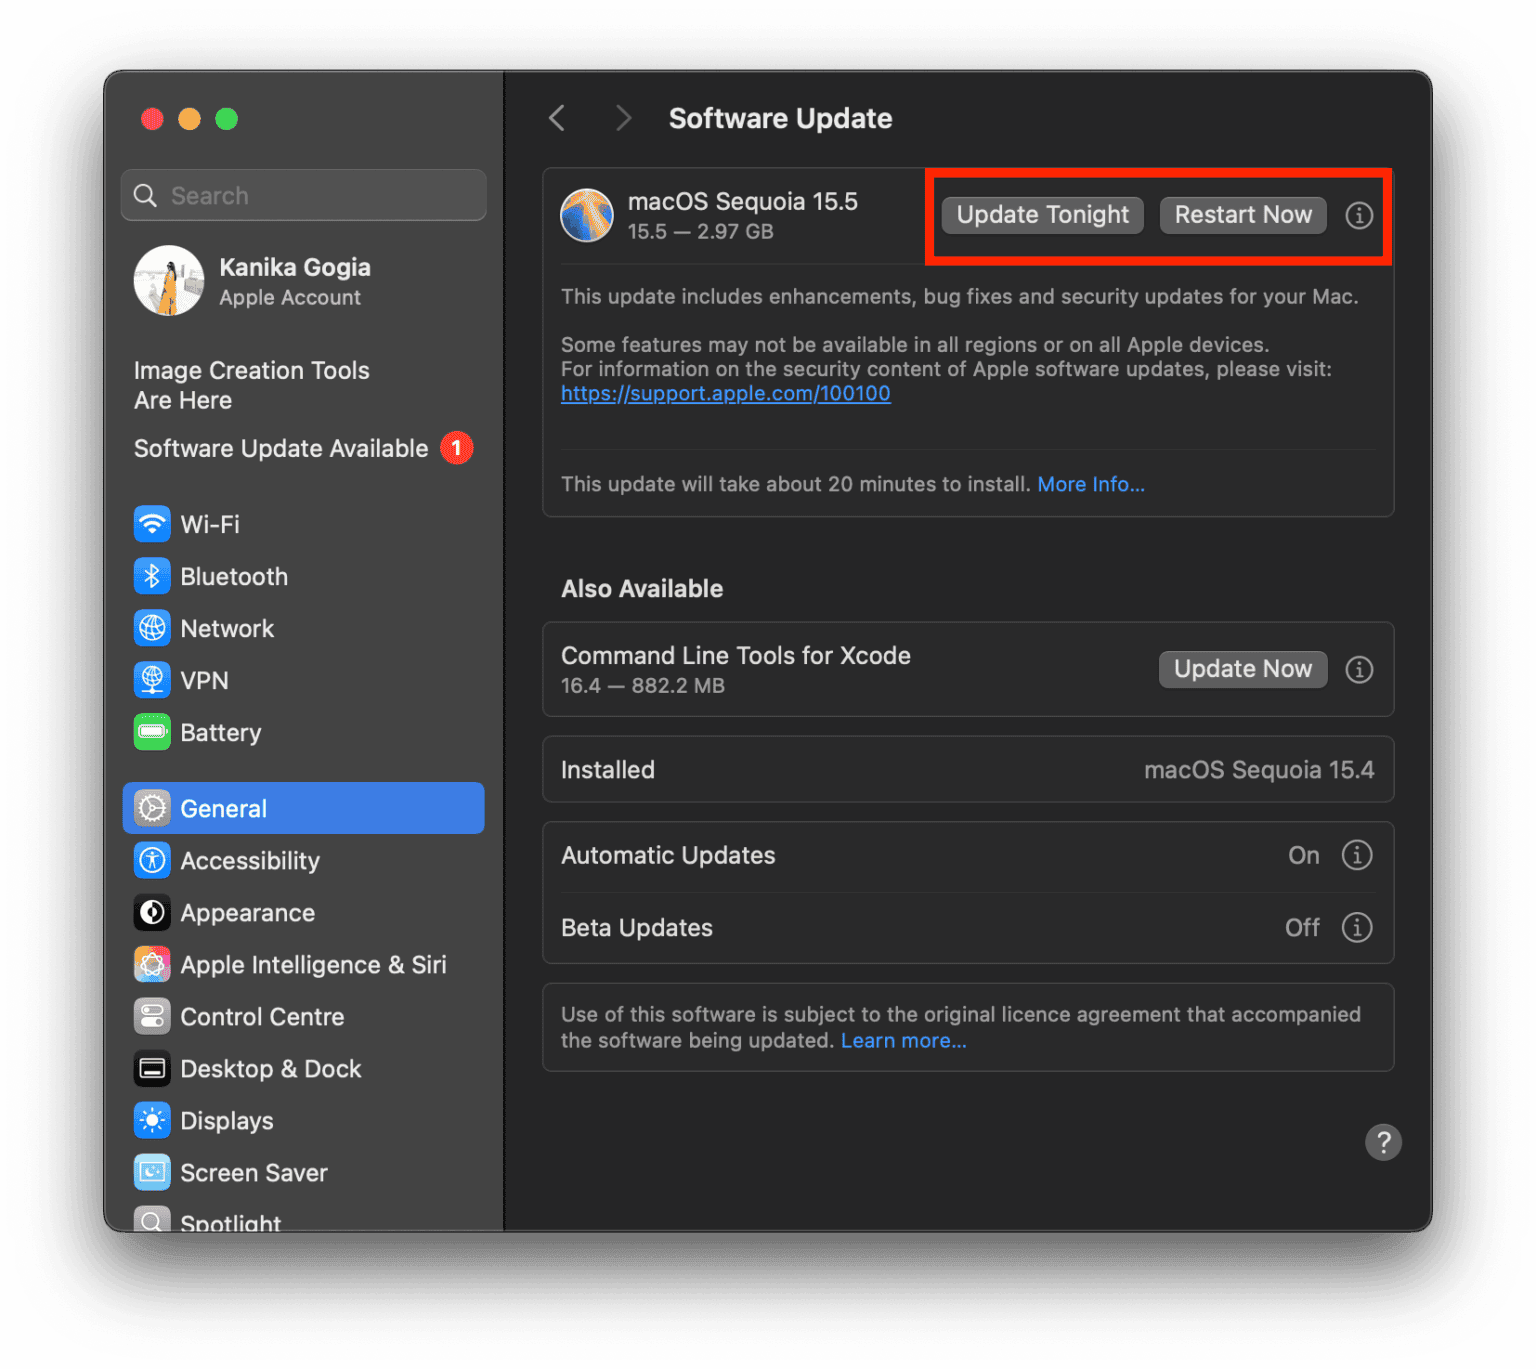Click the Update Tonight button
The width and height of the screenshot is (1536, 1369).
pyautogui.click(x=1042, y=214)
